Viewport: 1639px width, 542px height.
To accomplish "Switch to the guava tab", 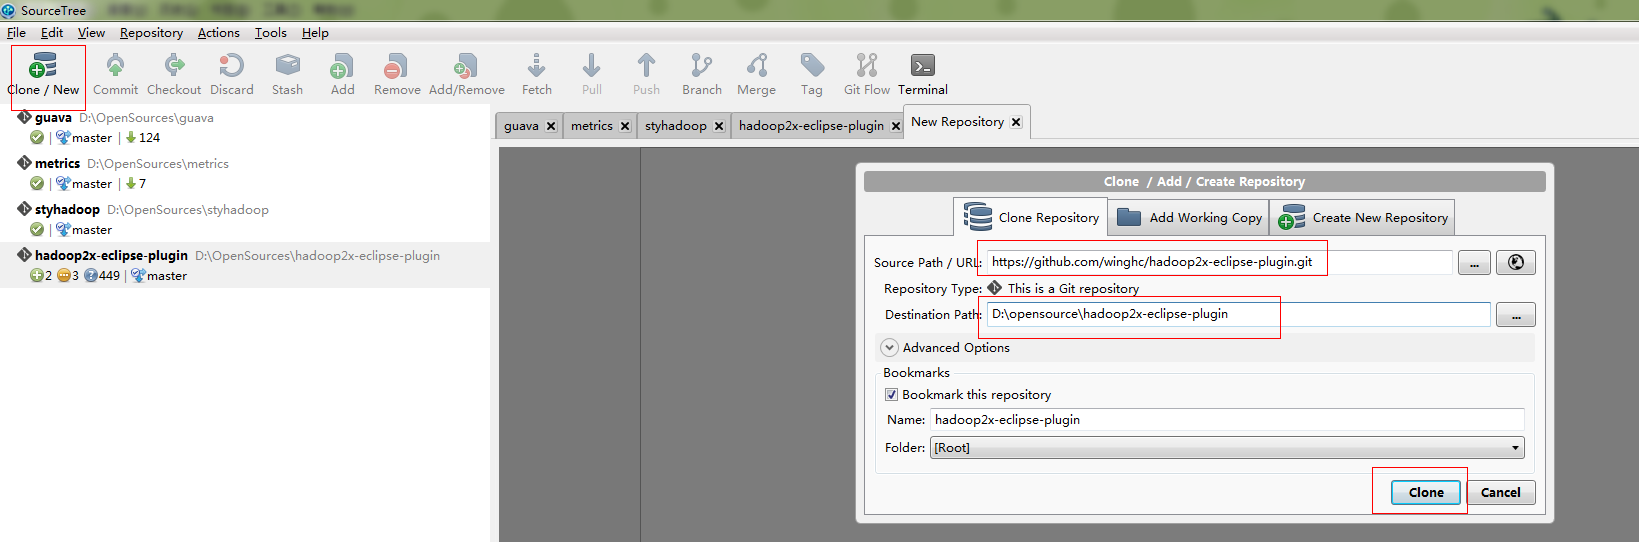I will click(x=521, y=126).
